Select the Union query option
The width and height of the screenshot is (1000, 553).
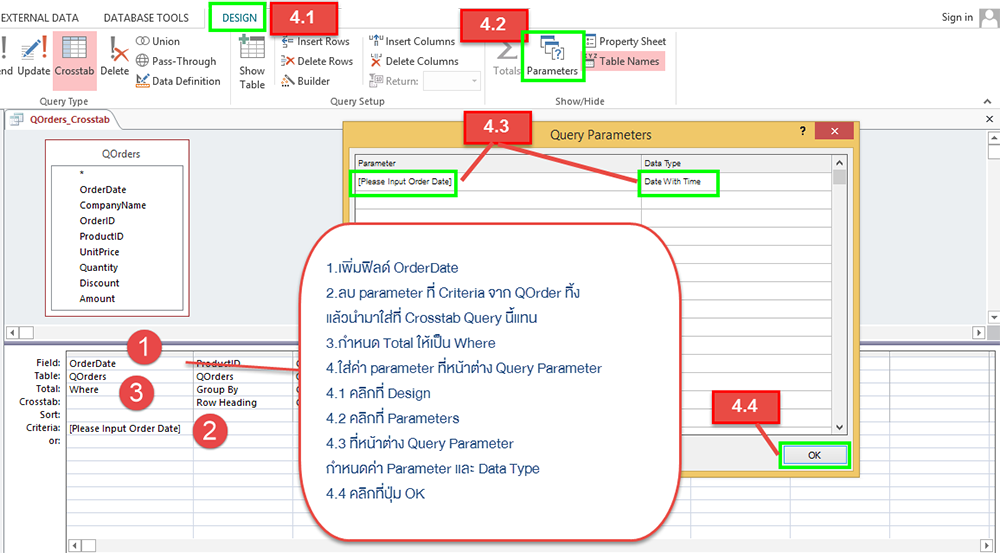158,41
